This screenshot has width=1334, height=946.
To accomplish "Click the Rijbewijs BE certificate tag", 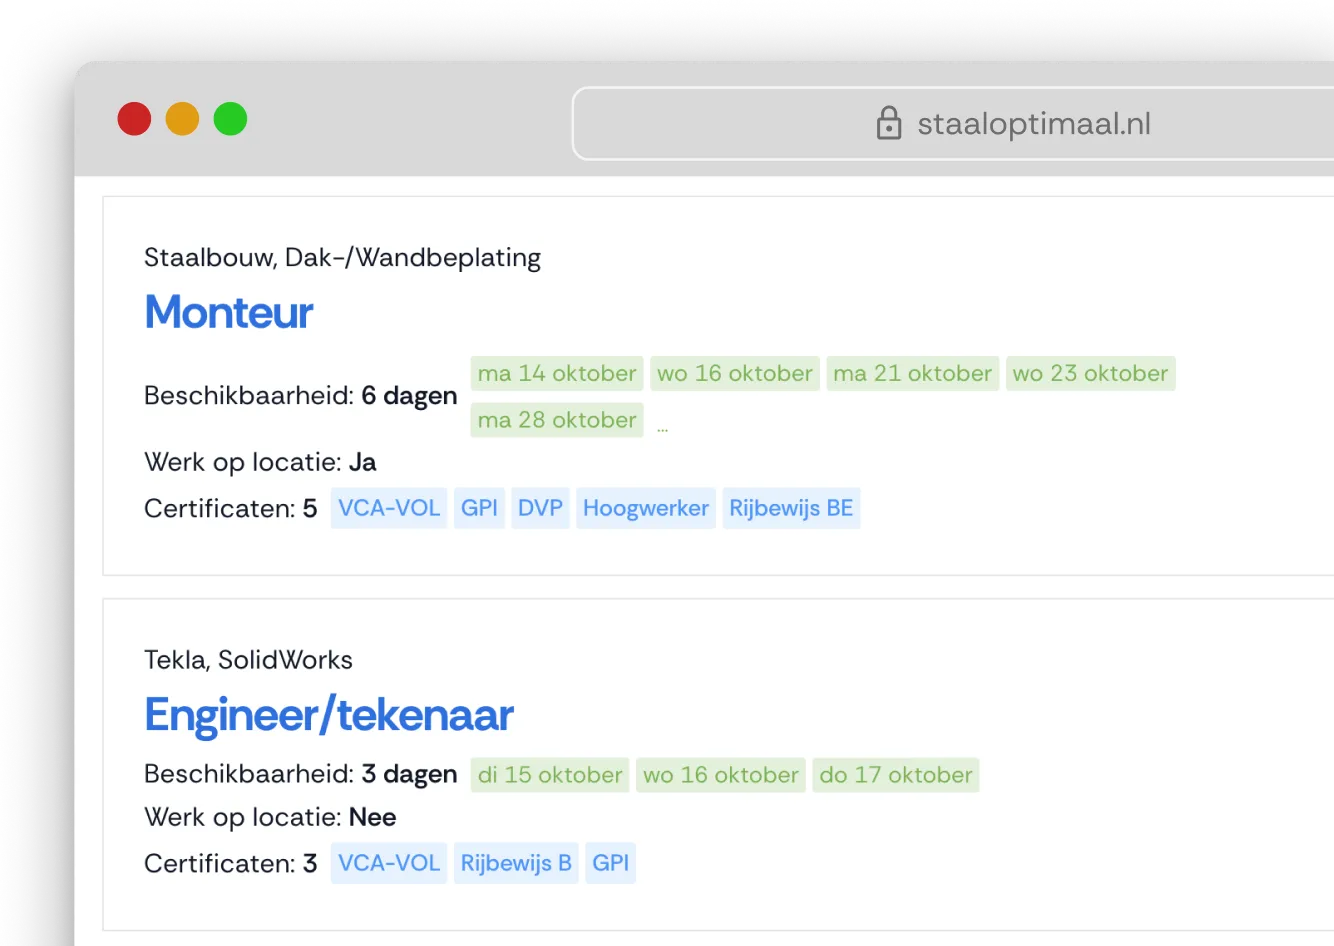I will [790, 508].
